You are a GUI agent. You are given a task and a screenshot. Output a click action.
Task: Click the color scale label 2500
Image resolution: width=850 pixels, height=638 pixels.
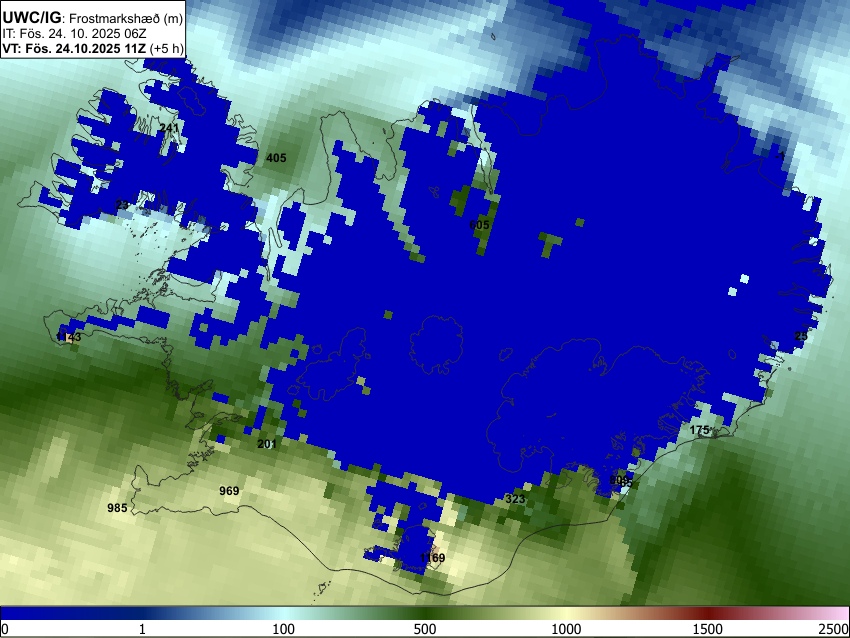tap(834, 629)
